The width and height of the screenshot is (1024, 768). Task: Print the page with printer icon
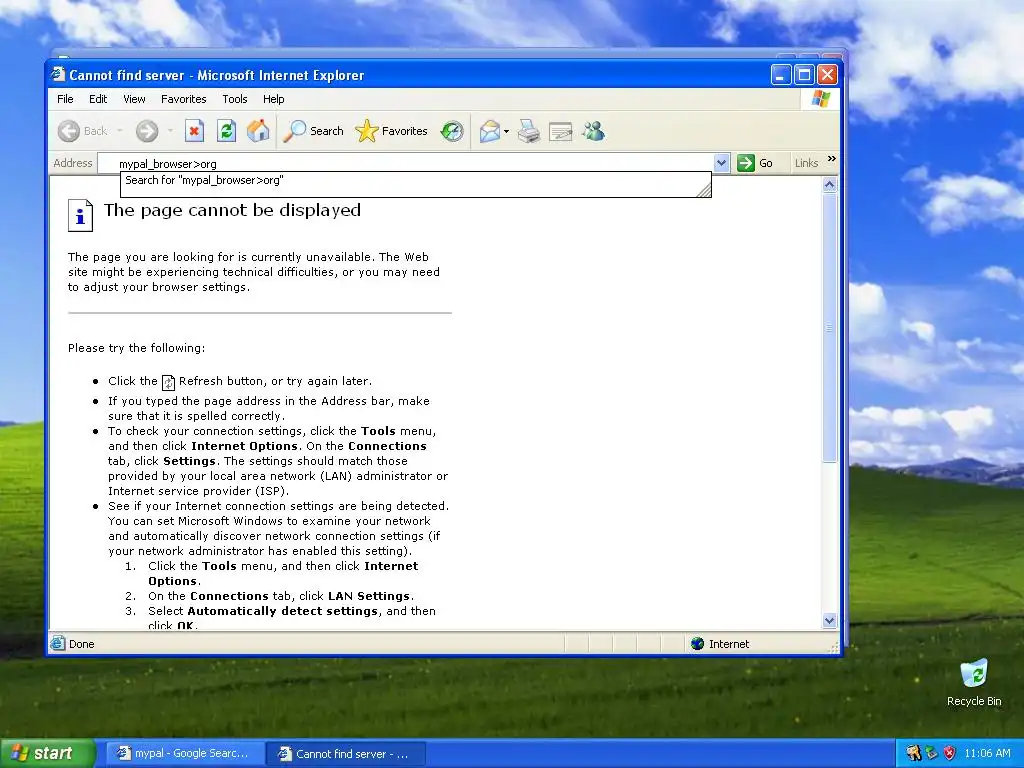[528, 131]
